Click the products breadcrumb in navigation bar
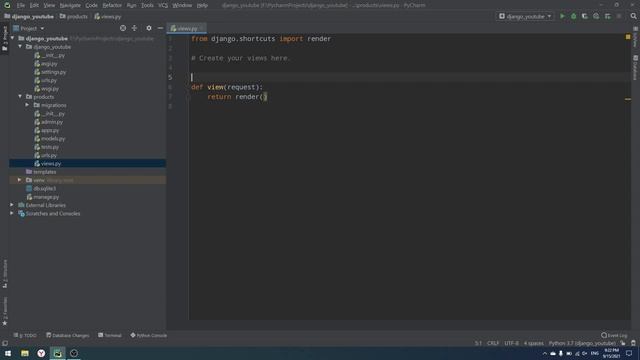This screenshot has height=360, width=640. coord(74,17)
